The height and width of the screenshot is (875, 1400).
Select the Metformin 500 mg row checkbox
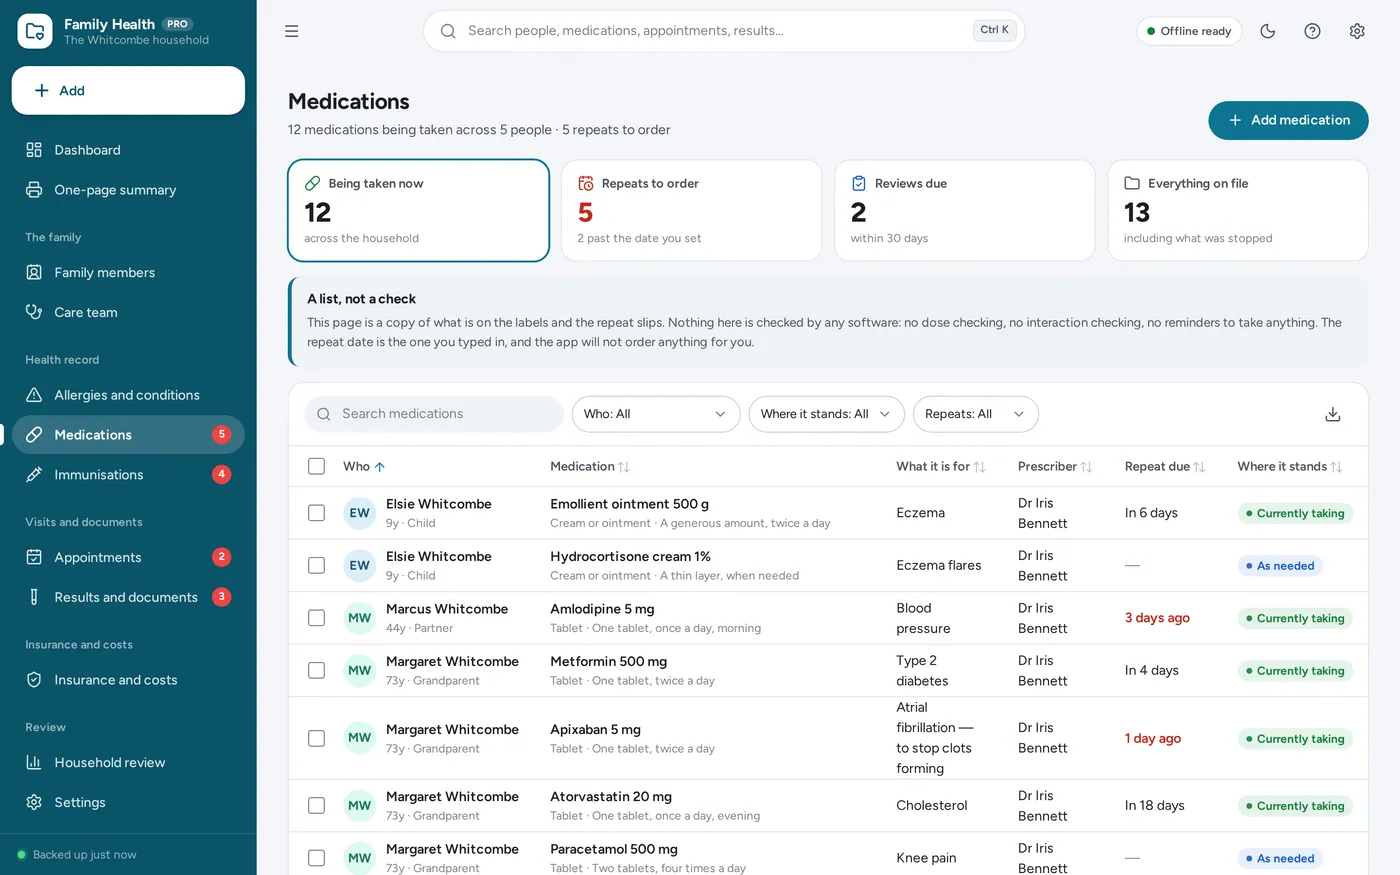[316, 670]
